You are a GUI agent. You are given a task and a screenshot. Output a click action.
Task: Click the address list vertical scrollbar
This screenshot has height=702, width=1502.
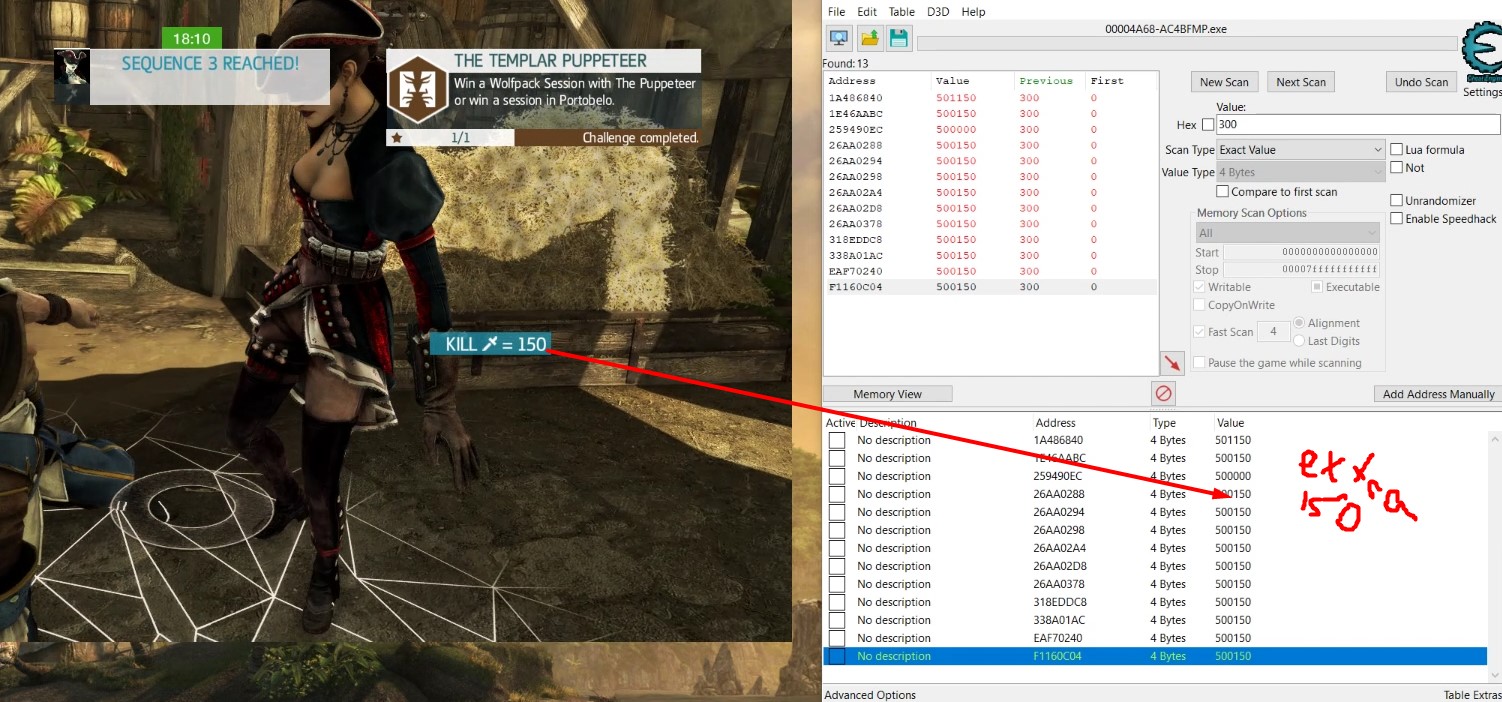pyautogui.click(x=1495, y=550)
